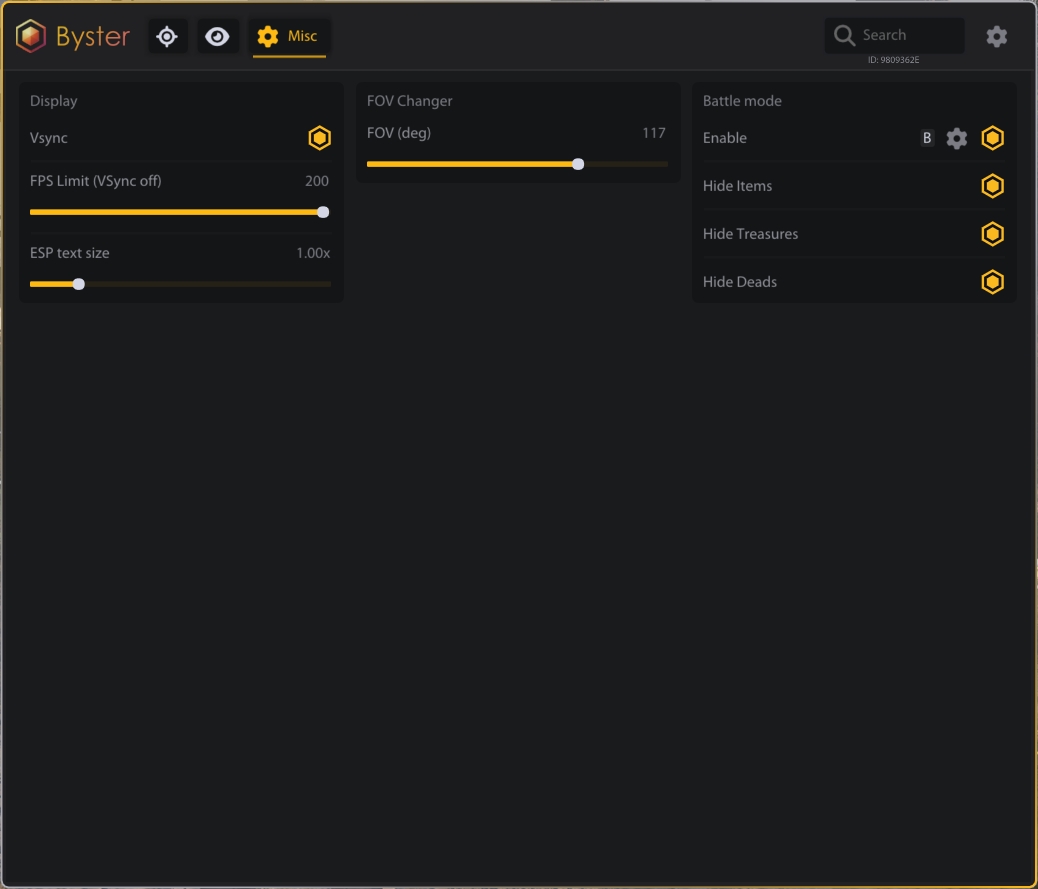The width and height of the screenshot is (1038, 889).
Task: Click the FPS Limit value 200
Action: 316,181
